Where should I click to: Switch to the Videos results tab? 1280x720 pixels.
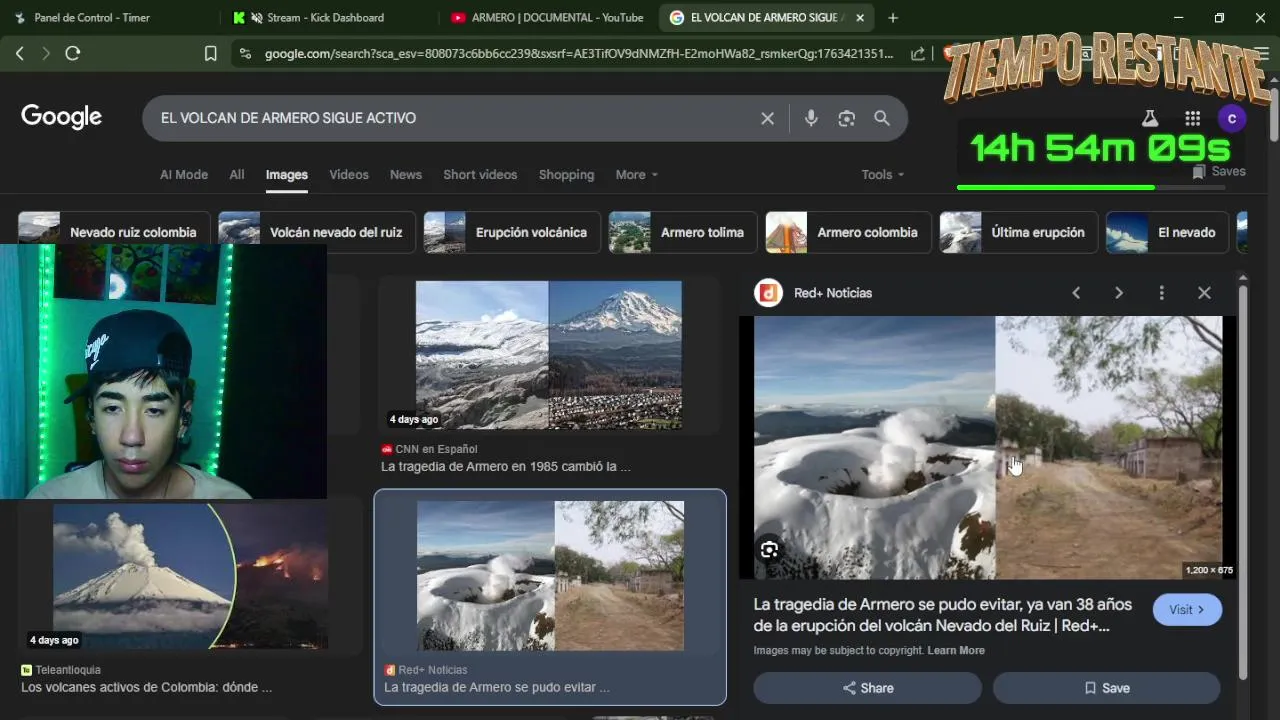pyautogui.click(x=349, y=174)
